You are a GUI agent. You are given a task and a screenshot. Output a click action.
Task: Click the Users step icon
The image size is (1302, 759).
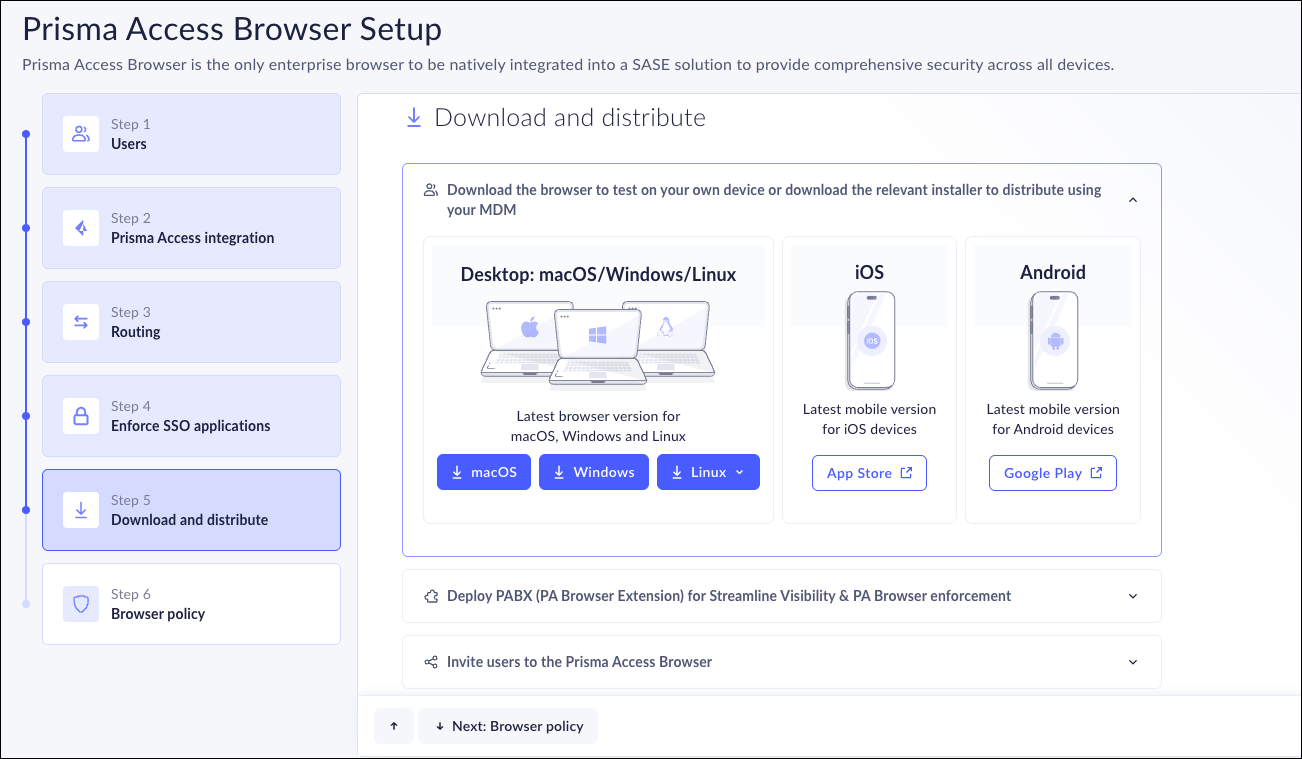(81, 134)
